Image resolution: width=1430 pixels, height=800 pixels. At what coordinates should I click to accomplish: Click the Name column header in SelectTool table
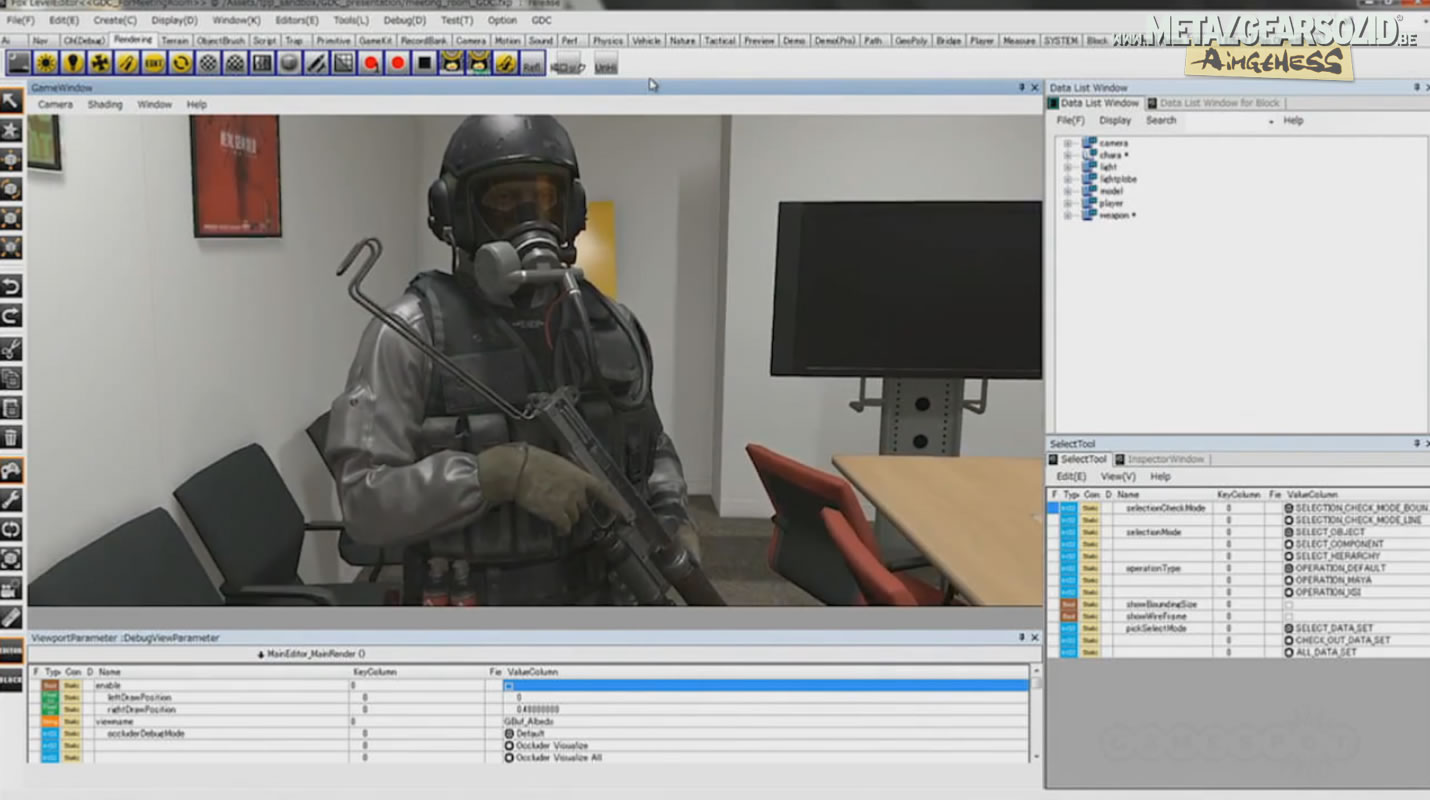[1128, 494]
